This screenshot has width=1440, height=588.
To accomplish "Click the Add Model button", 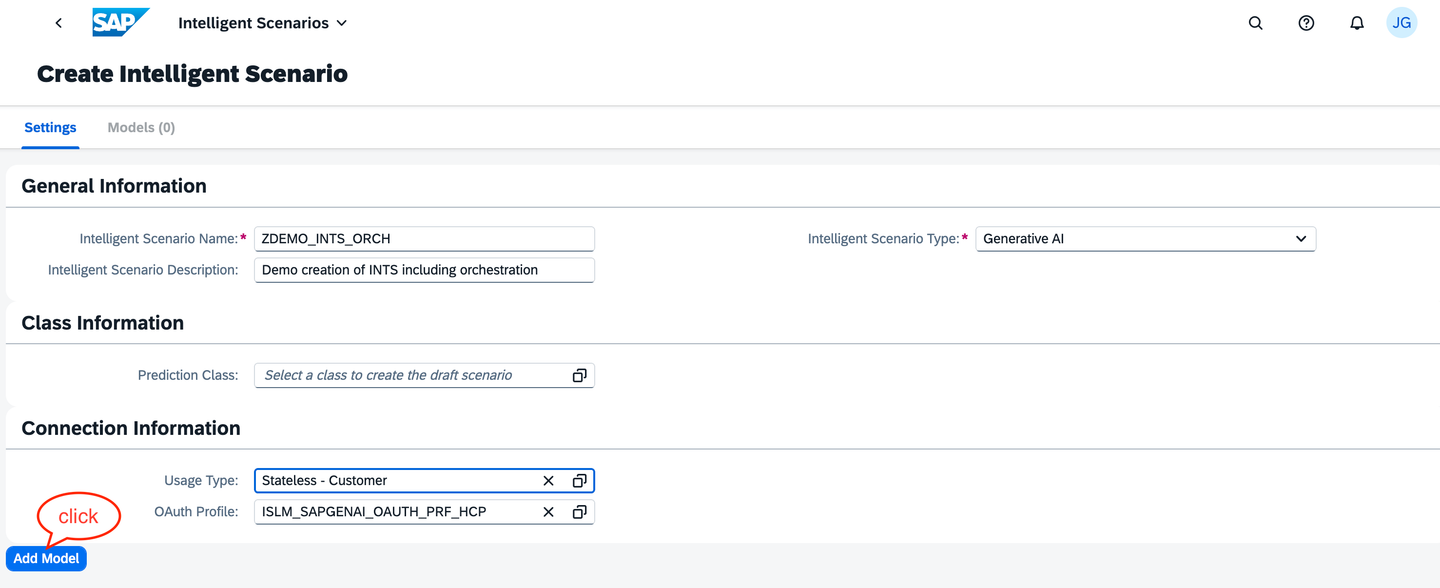I will coord(46,559).
